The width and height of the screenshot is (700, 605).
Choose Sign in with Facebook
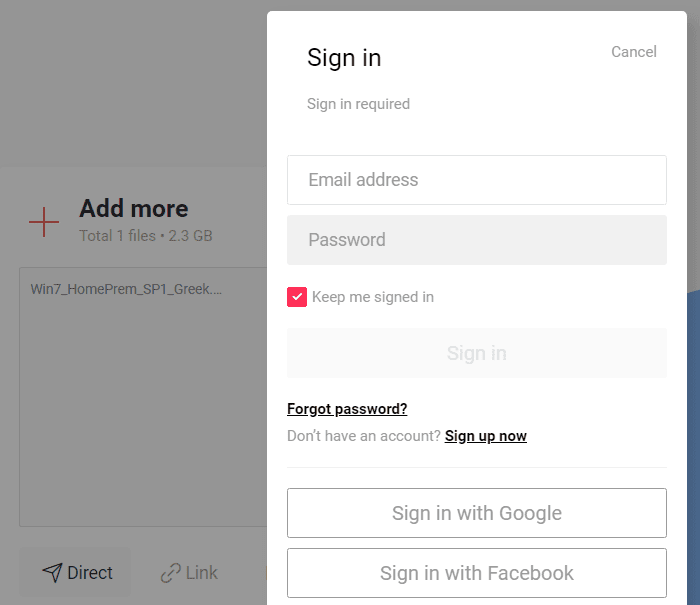click(x=477, y=573)
